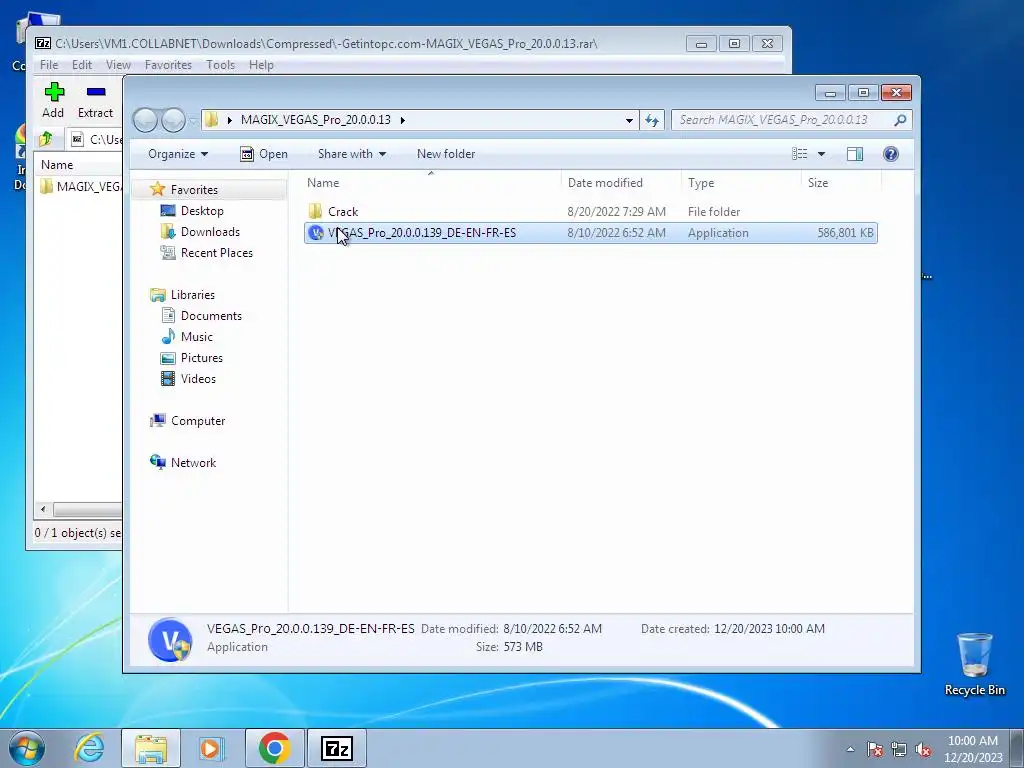Open the Windows Start menu
This screenshot has width=1024, height=768.
[x=27, y=748]
